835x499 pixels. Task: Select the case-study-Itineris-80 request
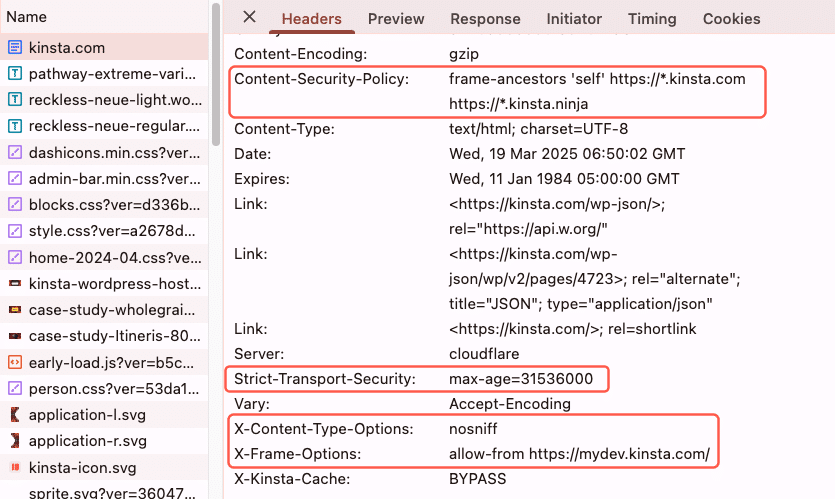tap(104, 336)
